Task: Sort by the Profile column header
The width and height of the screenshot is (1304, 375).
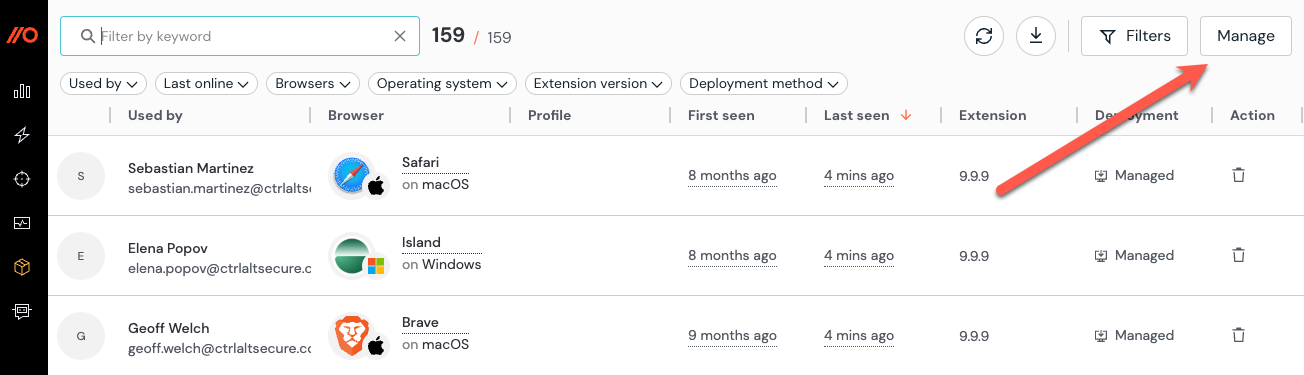Action: tap(549, 115)
